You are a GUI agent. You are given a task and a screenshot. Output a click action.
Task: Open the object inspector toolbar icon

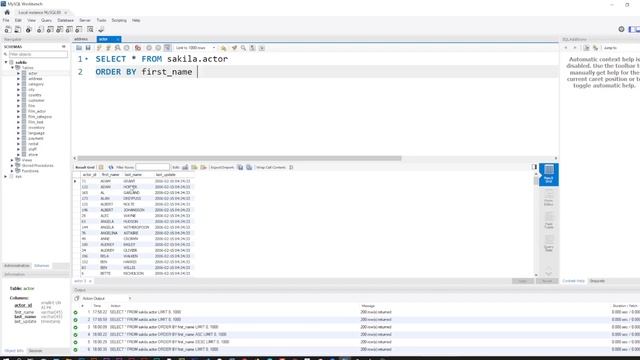pyautogui.click(x=28, y=29)
